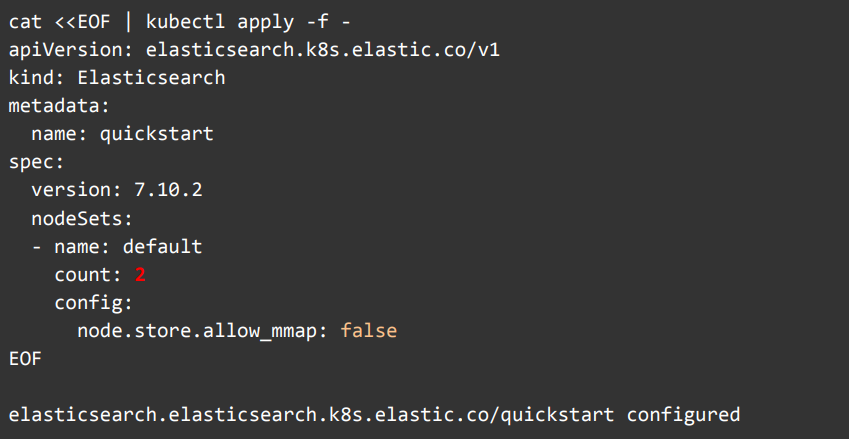Click the false value
Image resolution: width=849 pixels, height=439 pixels.
tap(368, 329)
